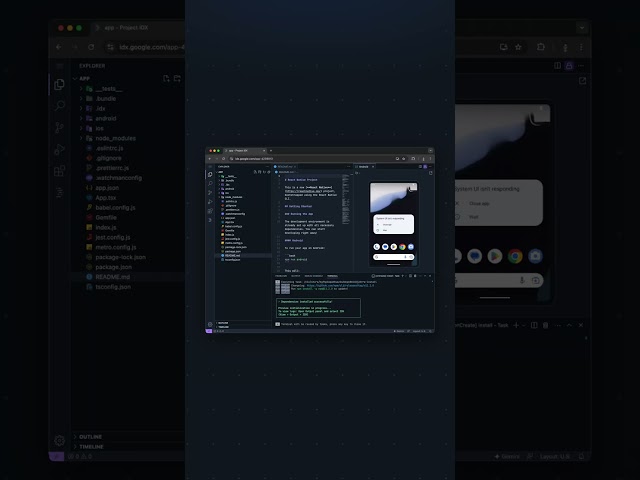
Task: Select Android preview tab in centered window
Action: [x=363, y=167]
